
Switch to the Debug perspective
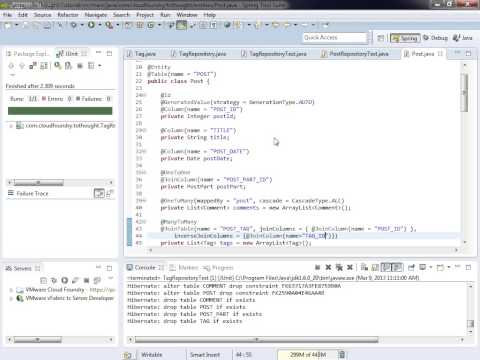point(435,38)
